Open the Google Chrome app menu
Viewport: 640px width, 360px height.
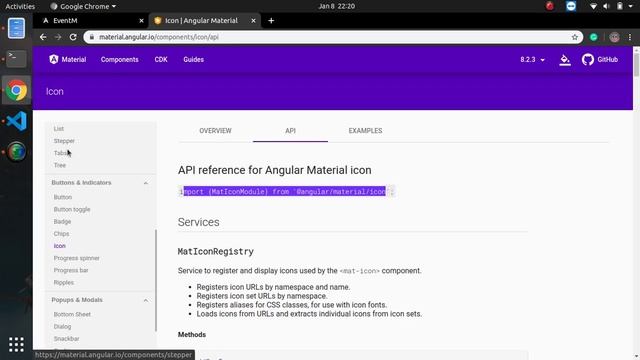83,6
